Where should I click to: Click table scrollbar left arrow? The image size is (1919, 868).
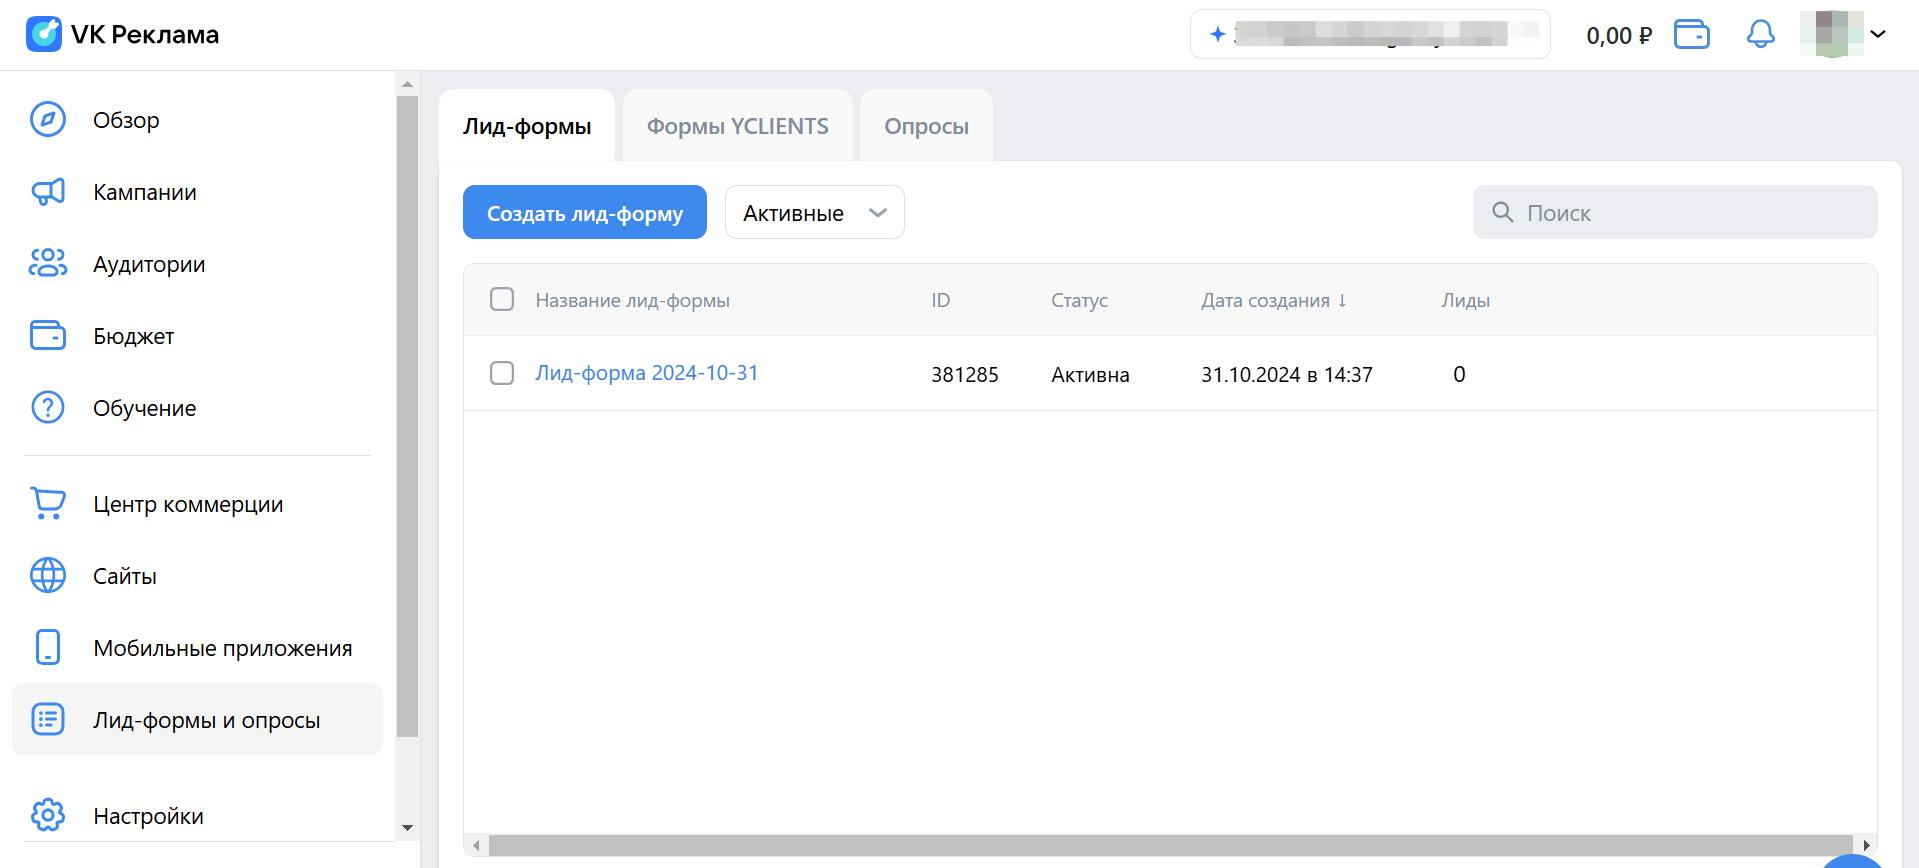[x=476, y=845]
